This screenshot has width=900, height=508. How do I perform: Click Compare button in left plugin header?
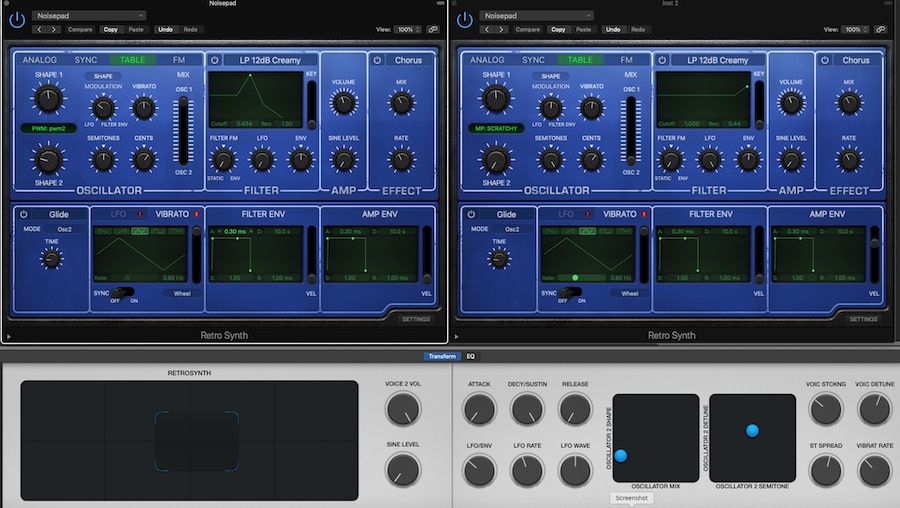(x=80, y=29)
